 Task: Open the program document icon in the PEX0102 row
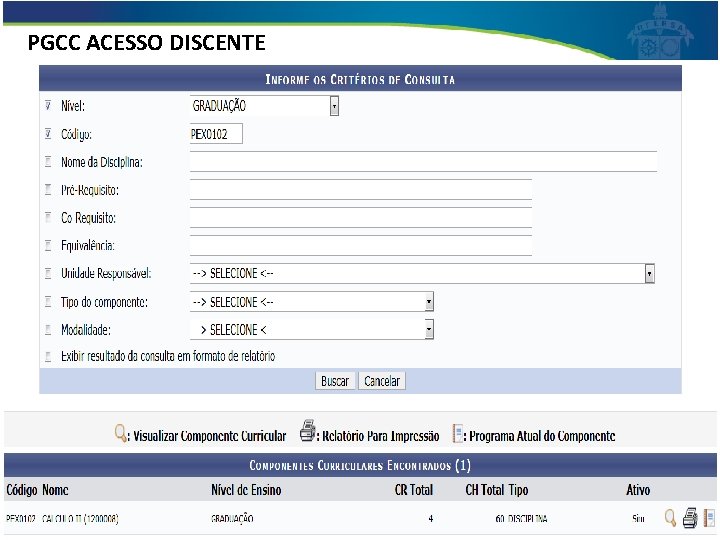(710, 518)
